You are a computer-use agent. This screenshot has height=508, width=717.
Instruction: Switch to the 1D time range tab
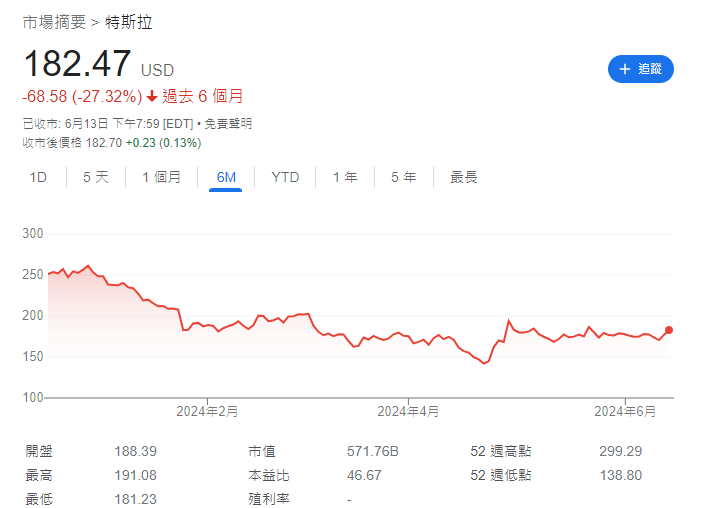pos(38,177)
